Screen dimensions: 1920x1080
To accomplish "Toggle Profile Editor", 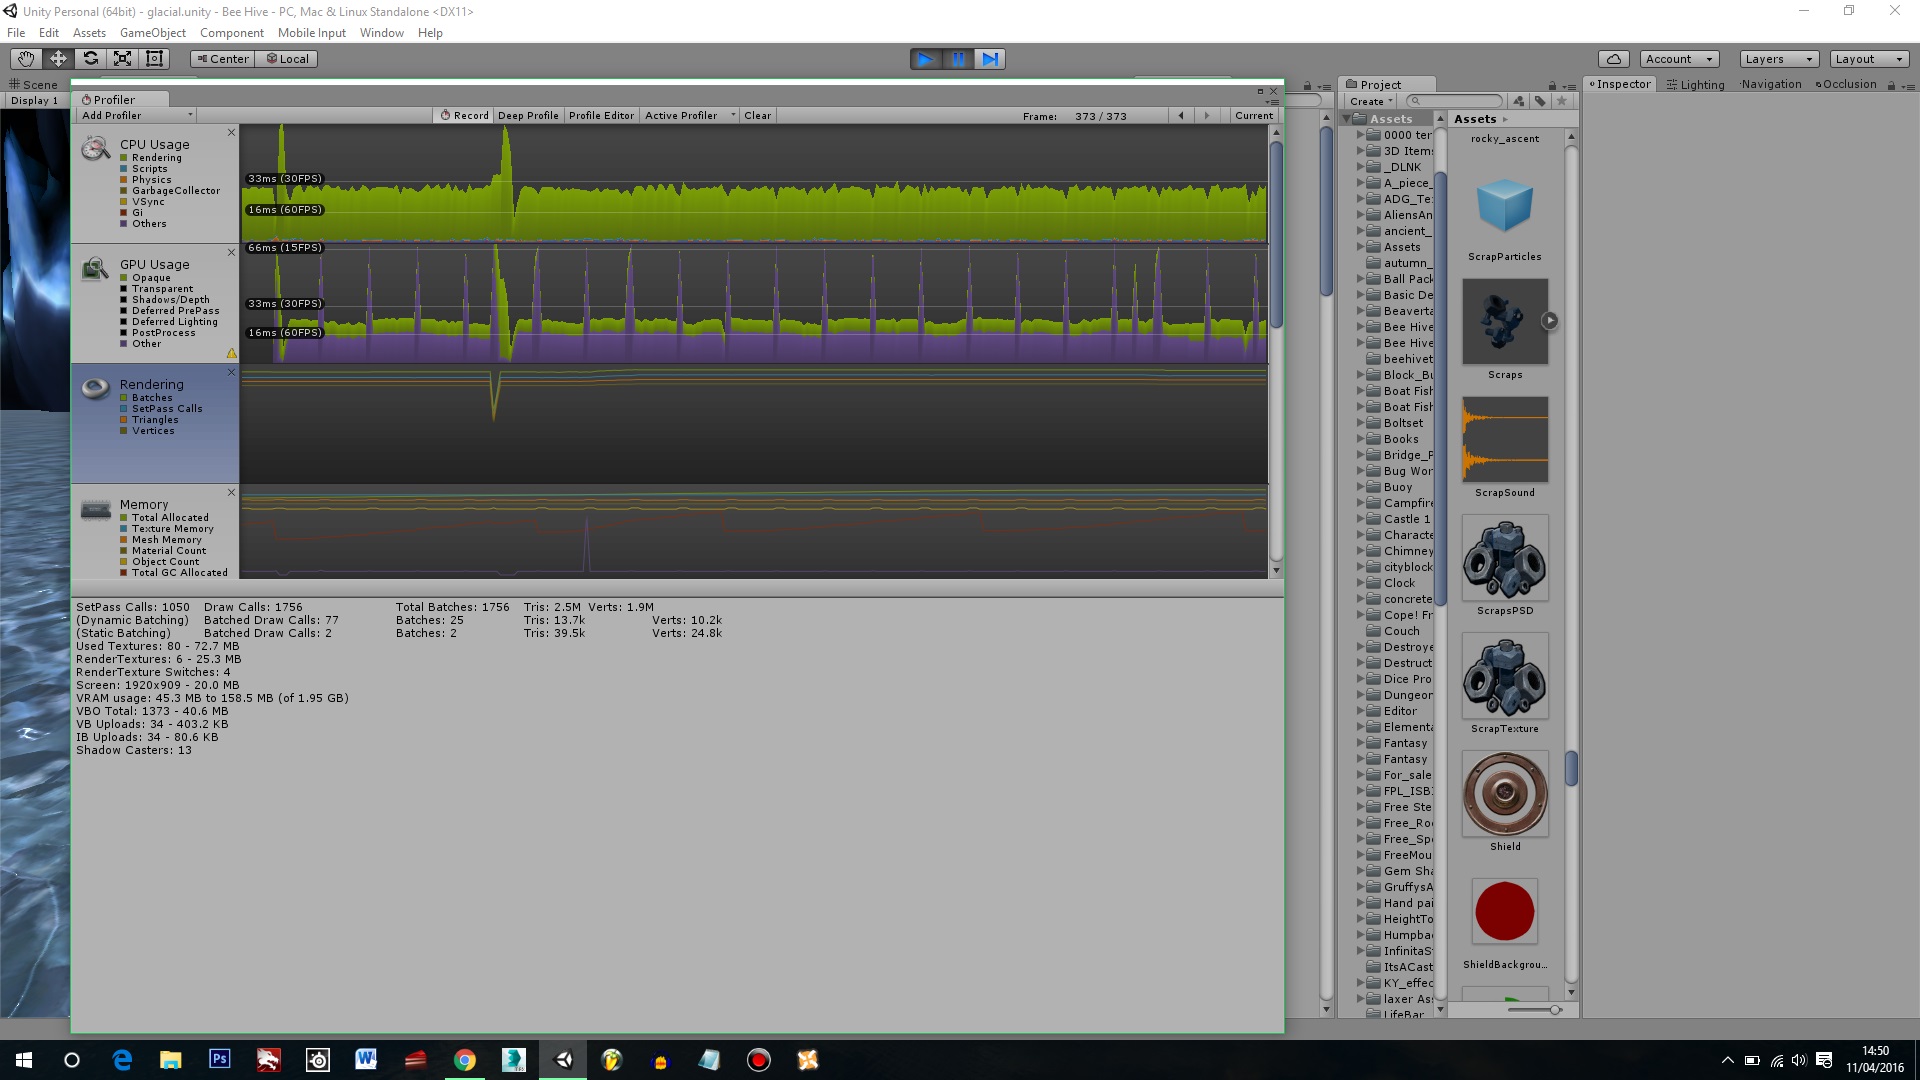I will (601, 116).
